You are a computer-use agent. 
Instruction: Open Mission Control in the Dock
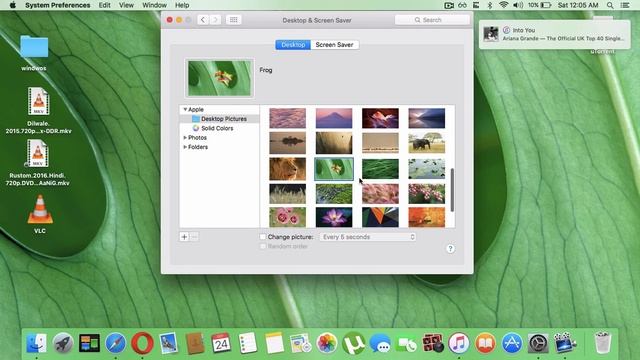coord(89,343)
